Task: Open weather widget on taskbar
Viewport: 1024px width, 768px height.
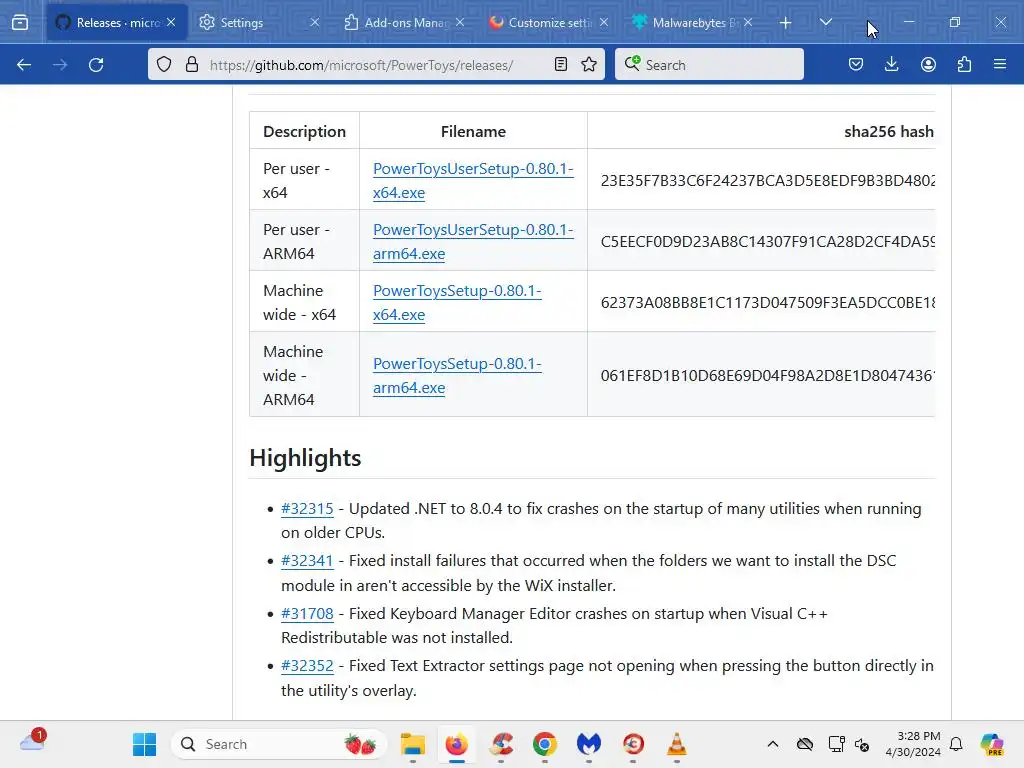Action: (x=33, y=742)
